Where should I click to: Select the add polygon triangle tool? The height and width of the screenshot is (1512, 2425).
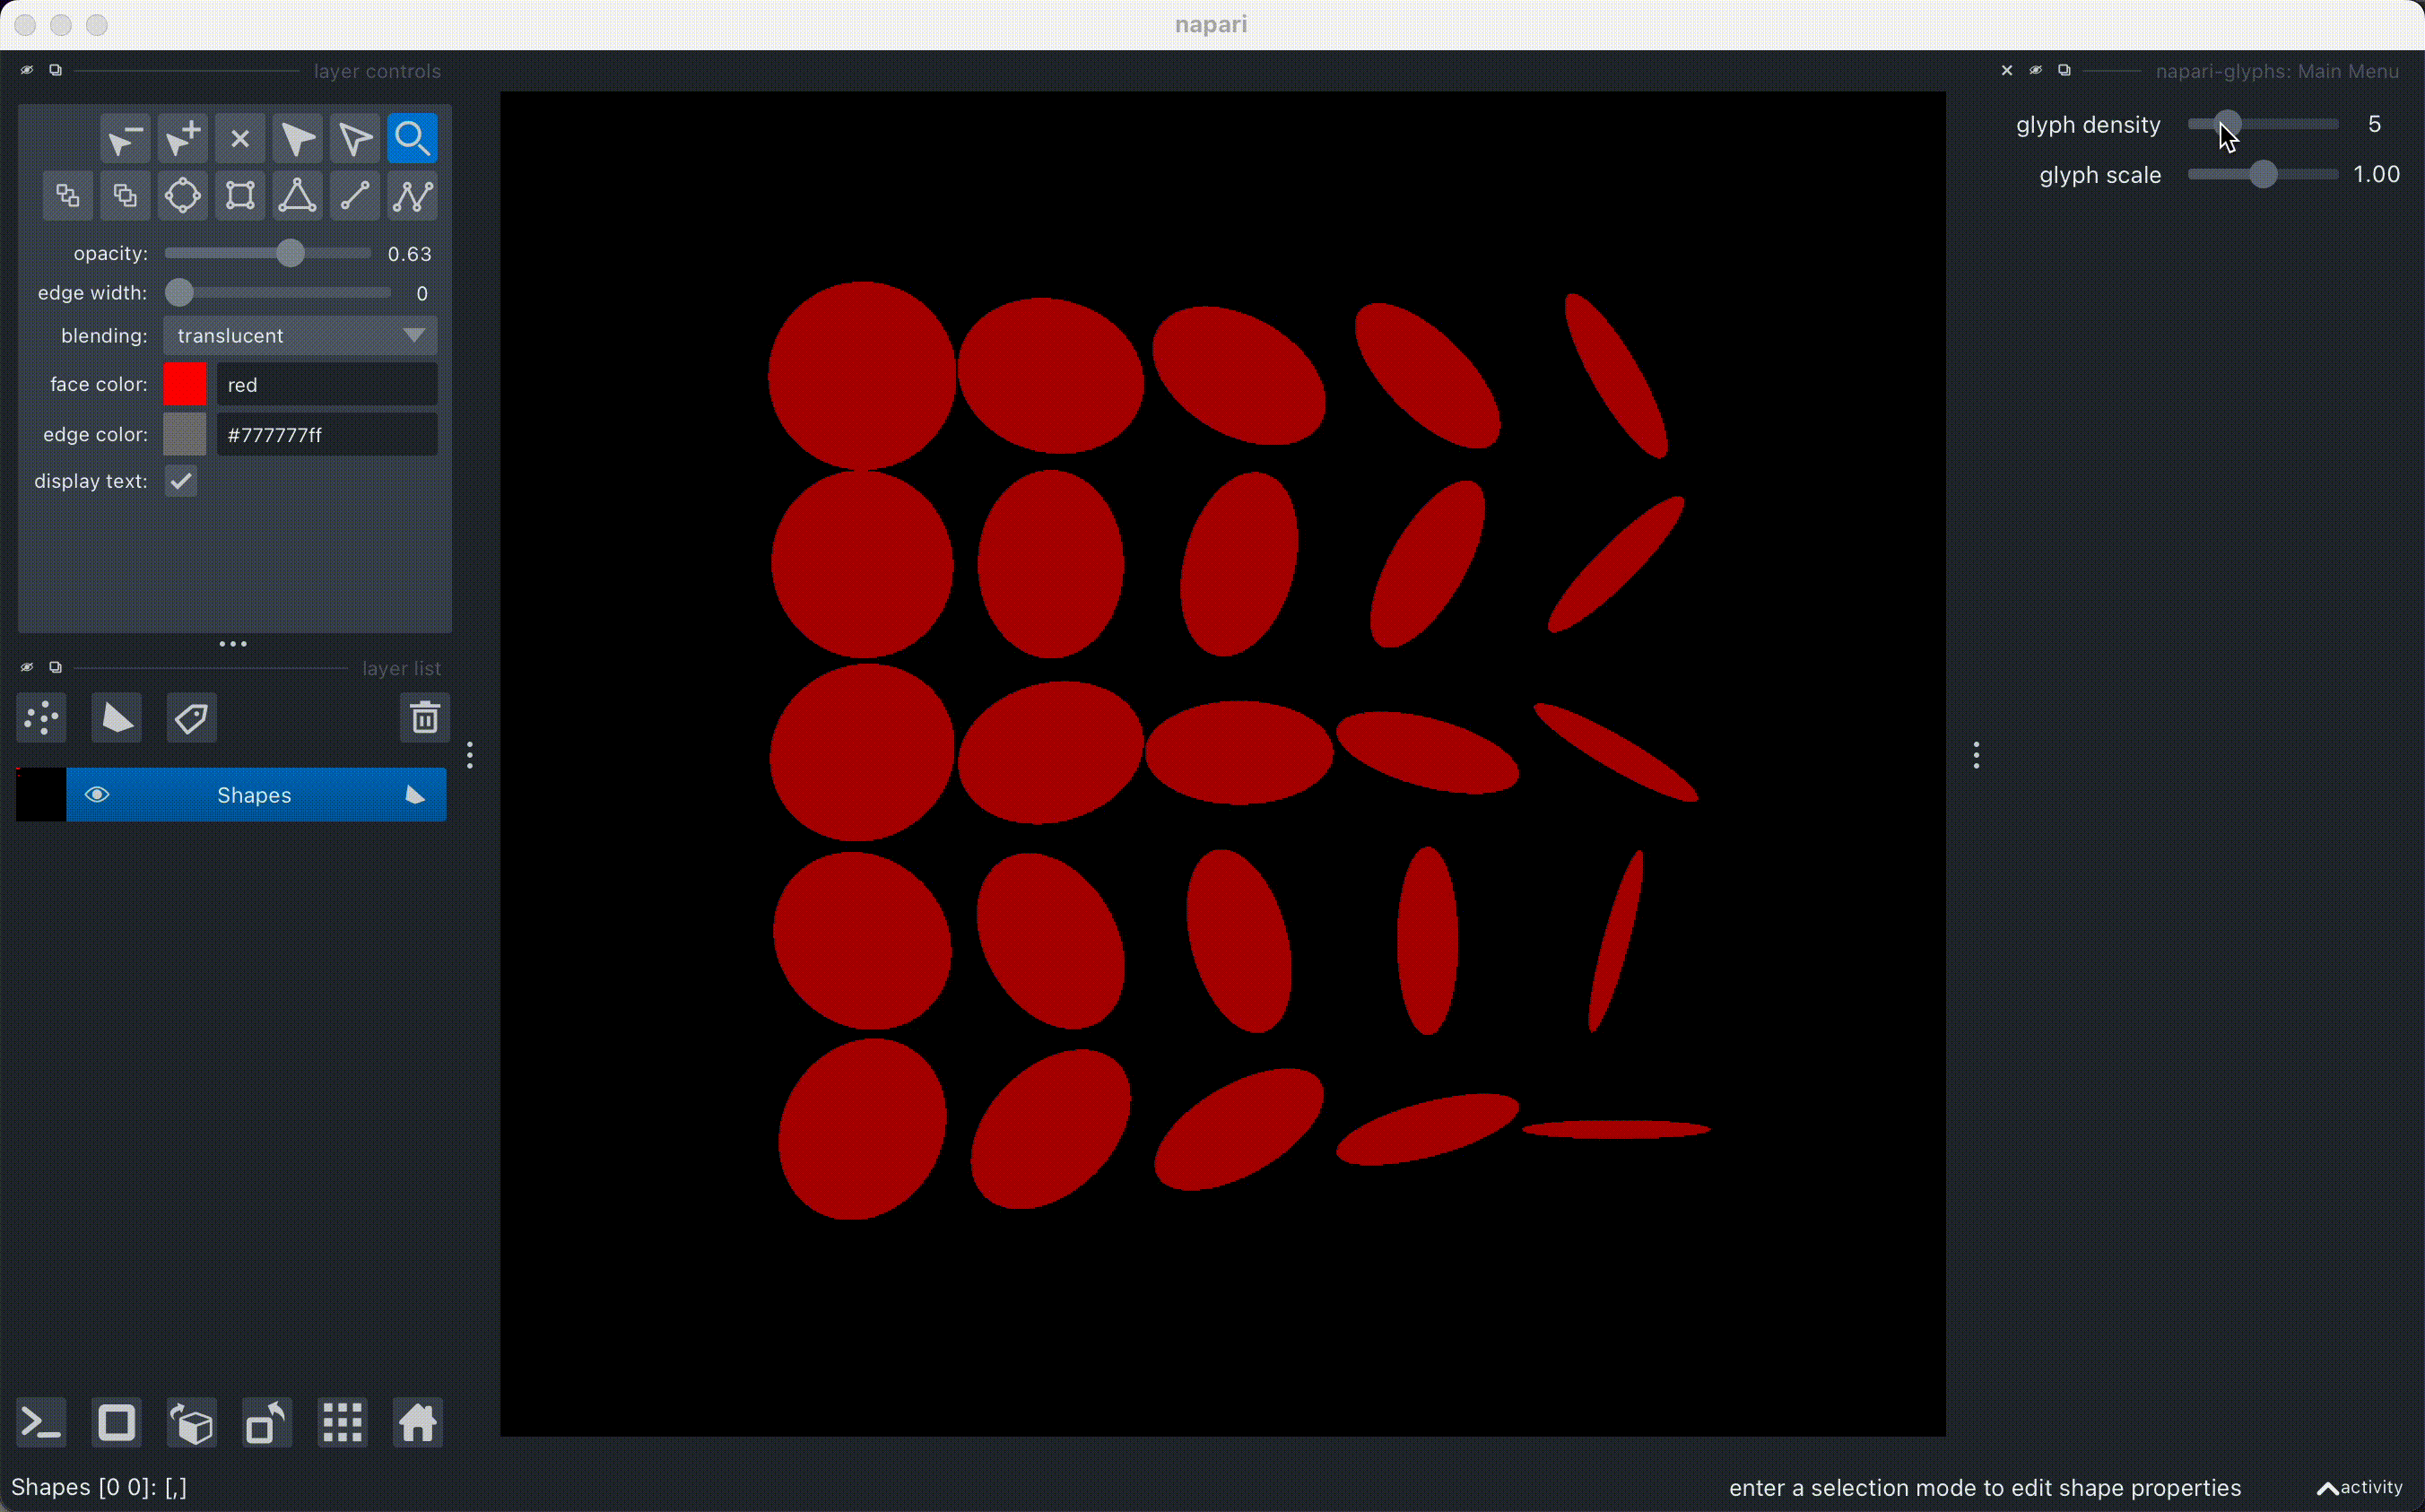tap(297, 195)
